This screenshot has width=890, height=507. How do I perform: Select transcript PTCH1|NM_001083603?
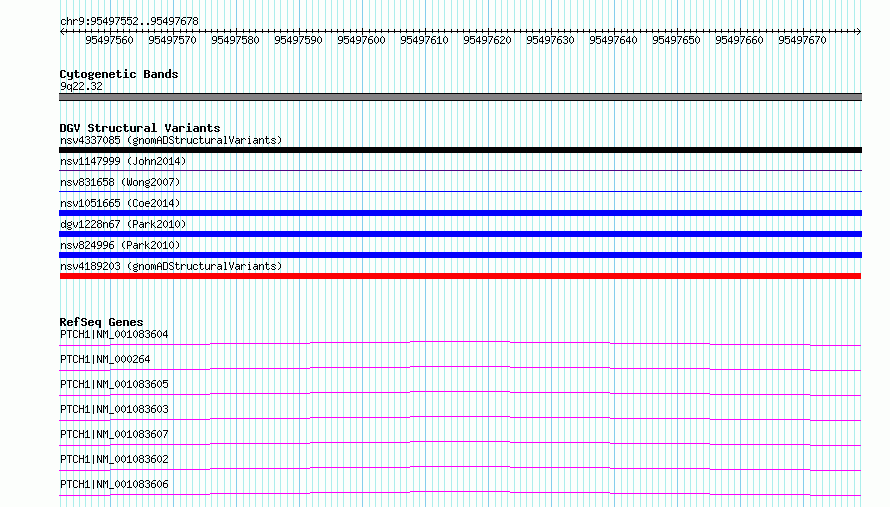coord(114,409)
